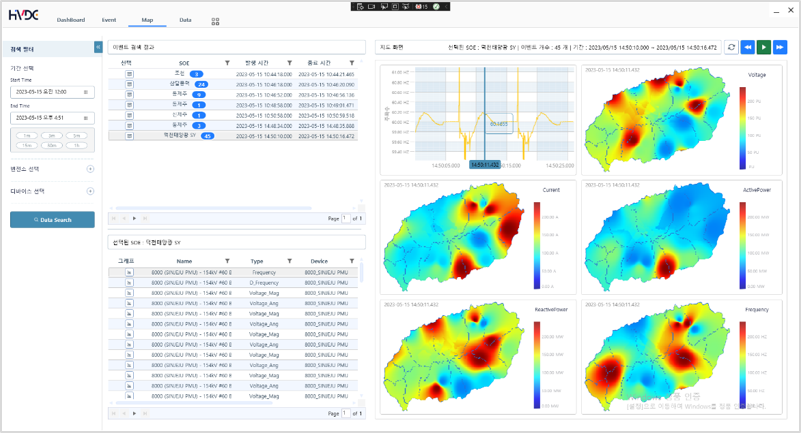Click the fast-forward playback button
The image size is (801, 433).
pos(780,47)
